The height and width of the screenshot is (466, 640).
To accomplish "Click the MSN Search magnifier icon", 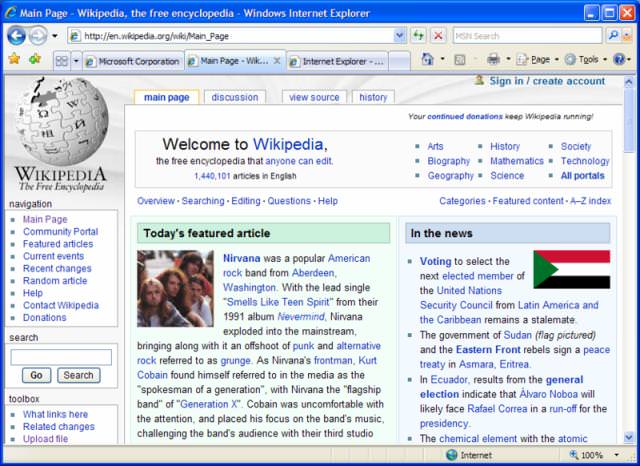I will click(x=613, y=36).
